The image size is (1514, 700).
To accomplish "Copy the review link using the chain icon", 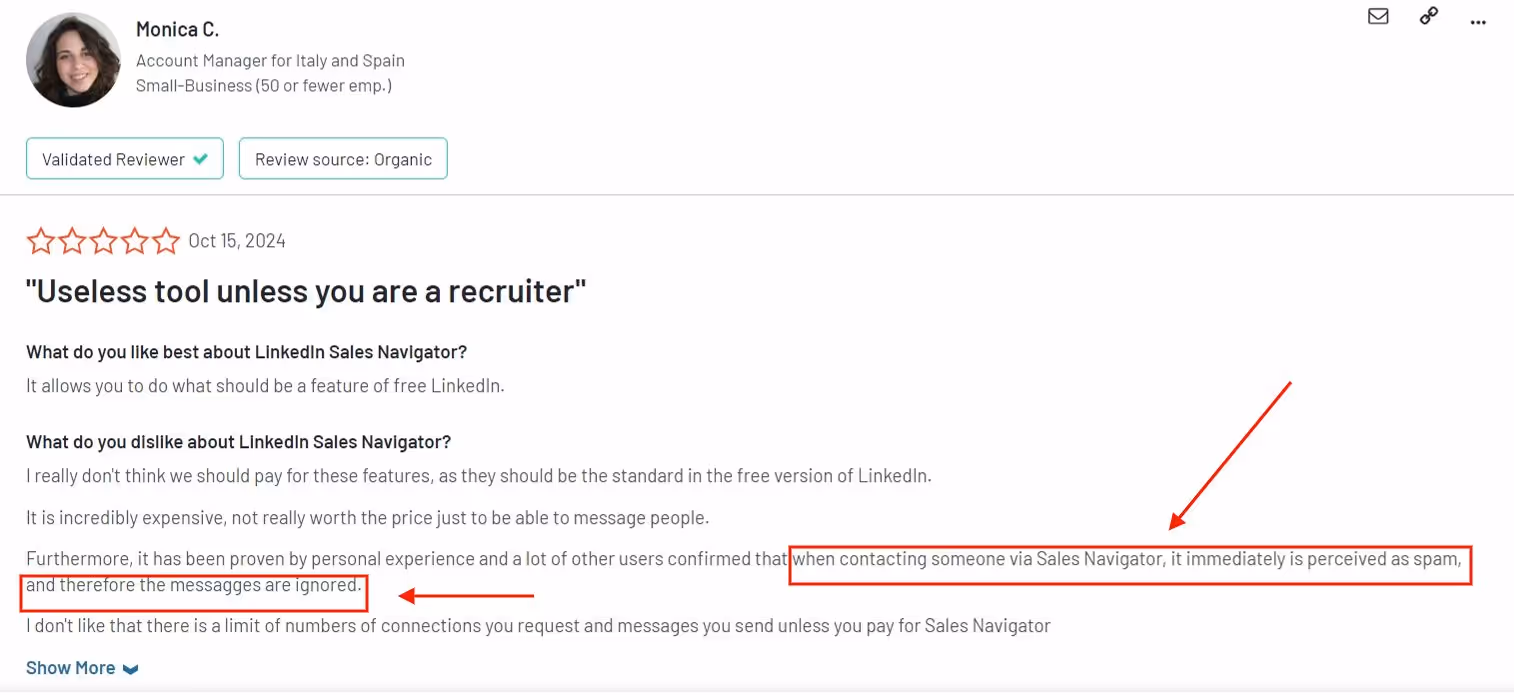I will pyautogui.click(x=1428, y=16).
